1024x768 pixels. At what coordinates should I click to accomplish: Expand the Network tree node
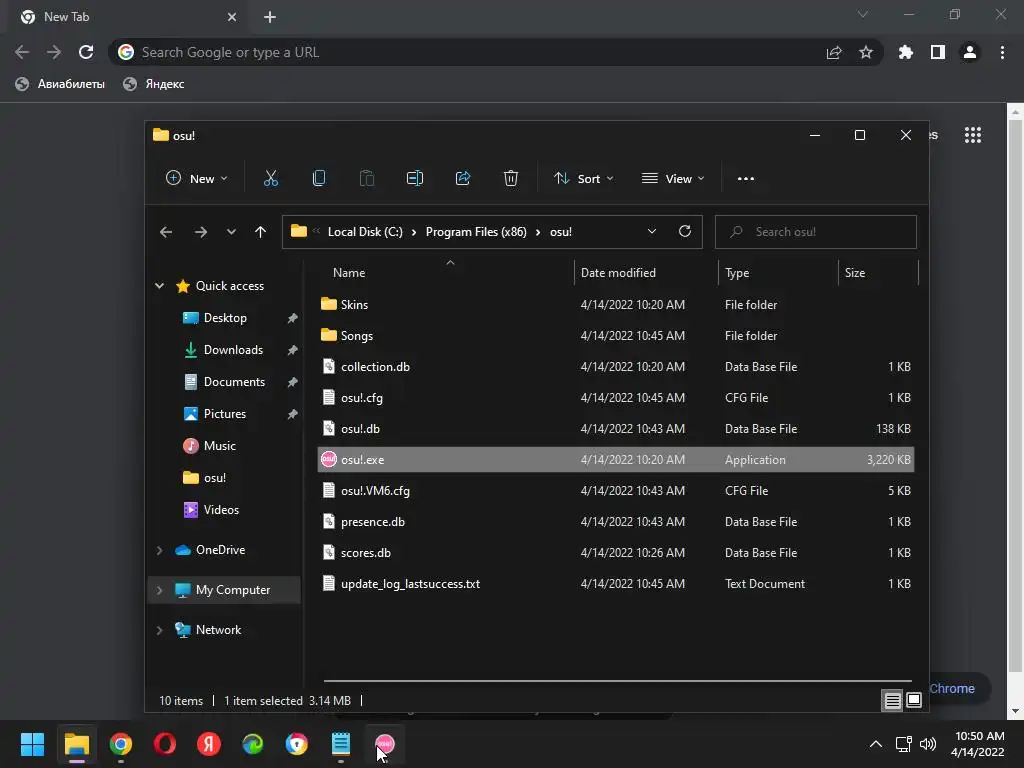pyautogui.click(x=159, y=630)
